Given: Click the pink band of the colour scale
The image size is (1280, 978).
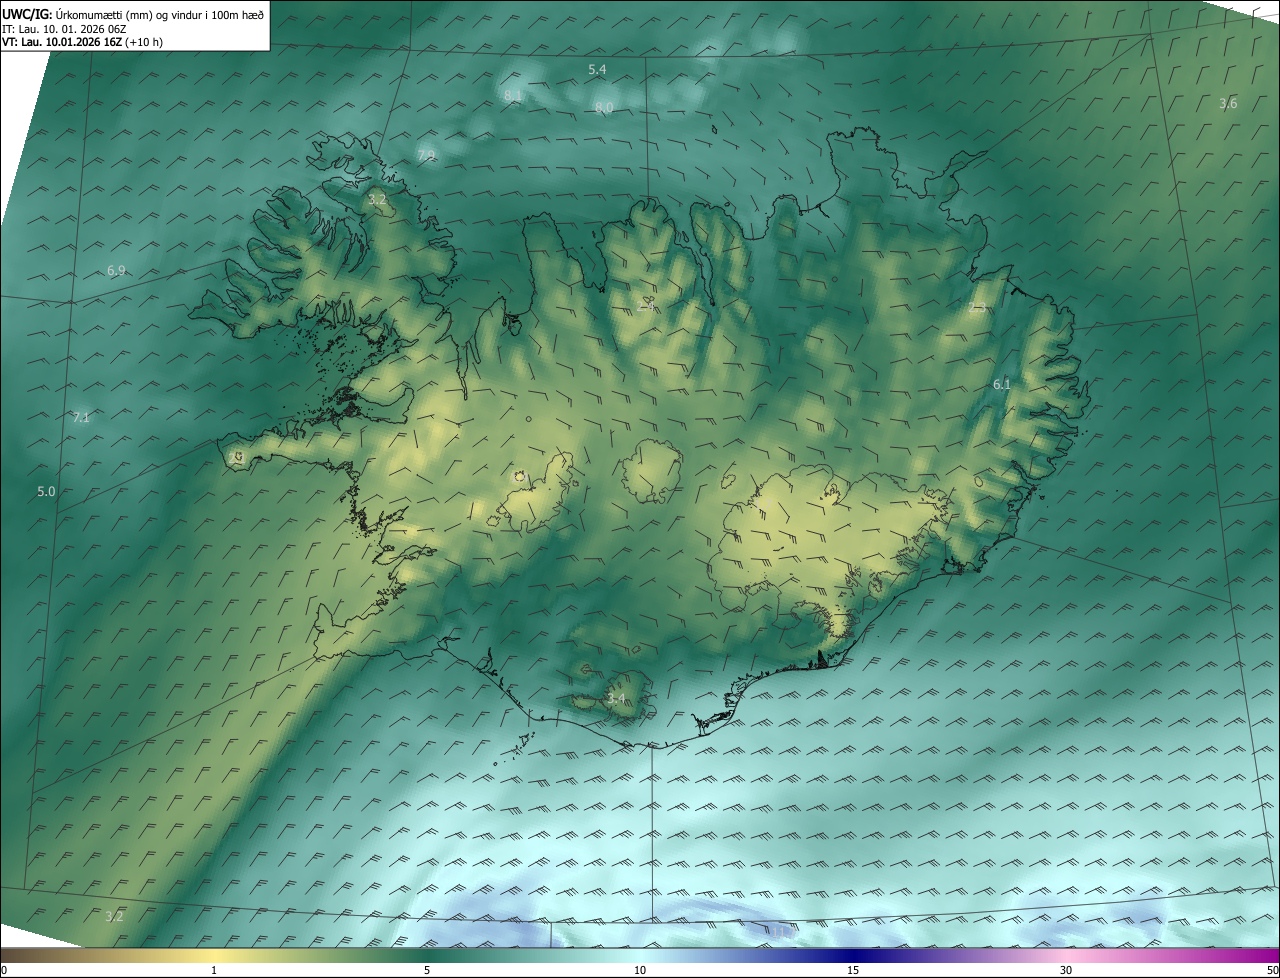Looking at the screenshot, I should tap(1066, 957).
